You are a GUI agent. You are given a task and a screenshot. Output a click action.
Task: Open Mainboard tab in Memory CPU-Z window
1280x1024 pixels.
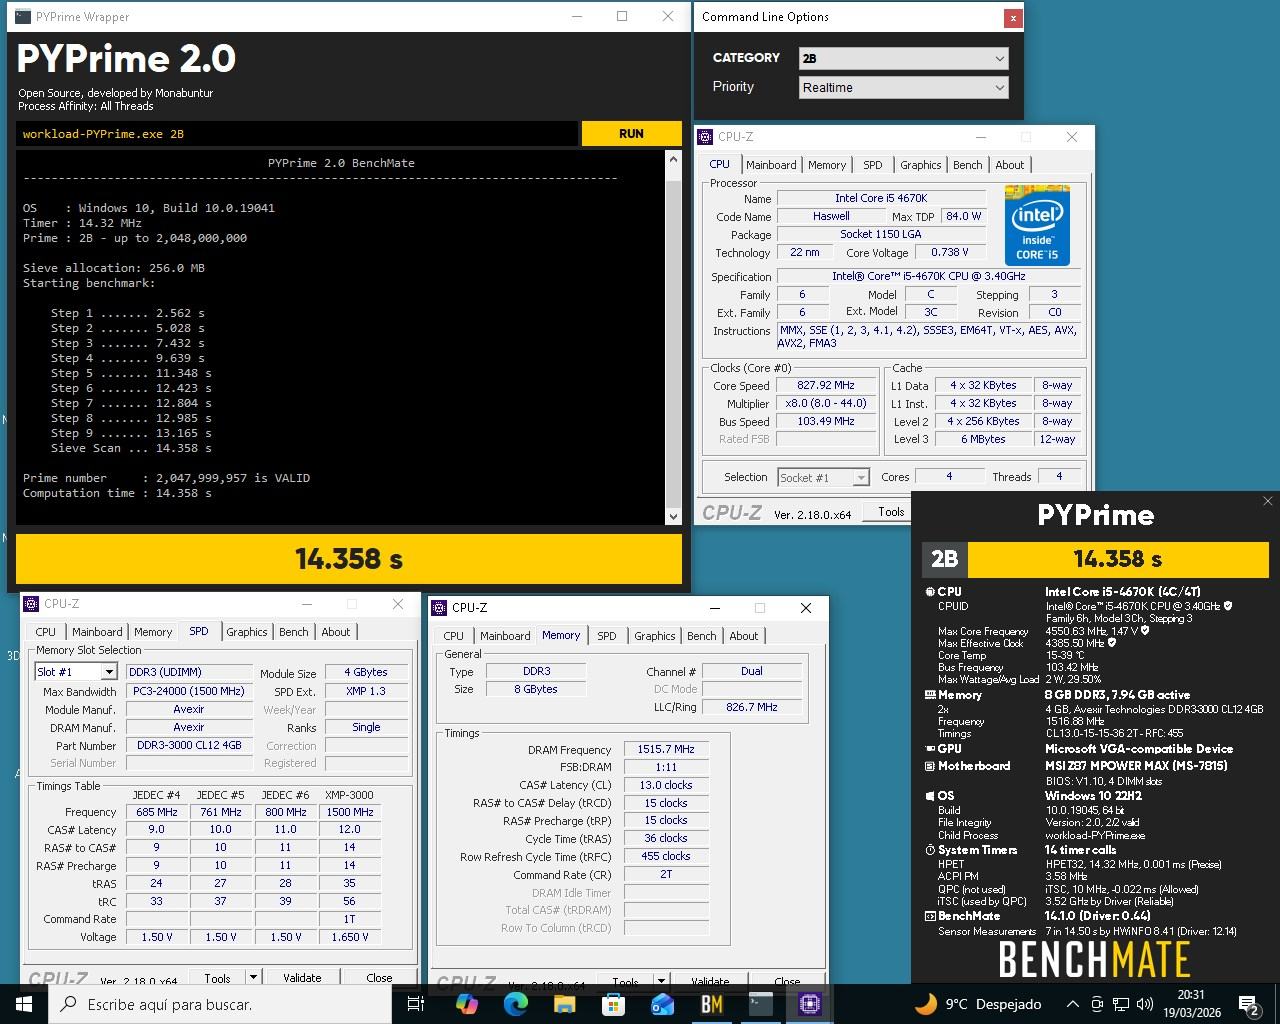505,636
